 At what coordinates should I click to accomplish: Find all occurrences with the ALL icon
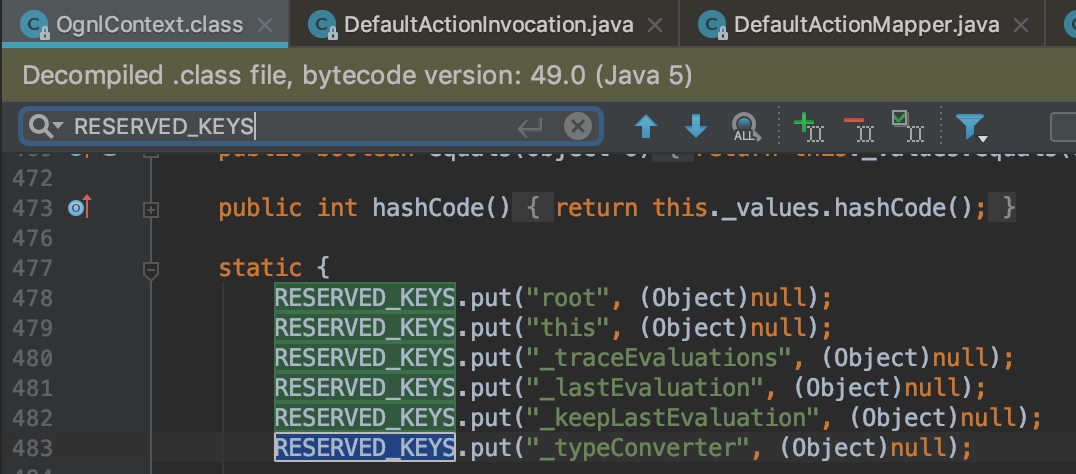pos(746,127)
